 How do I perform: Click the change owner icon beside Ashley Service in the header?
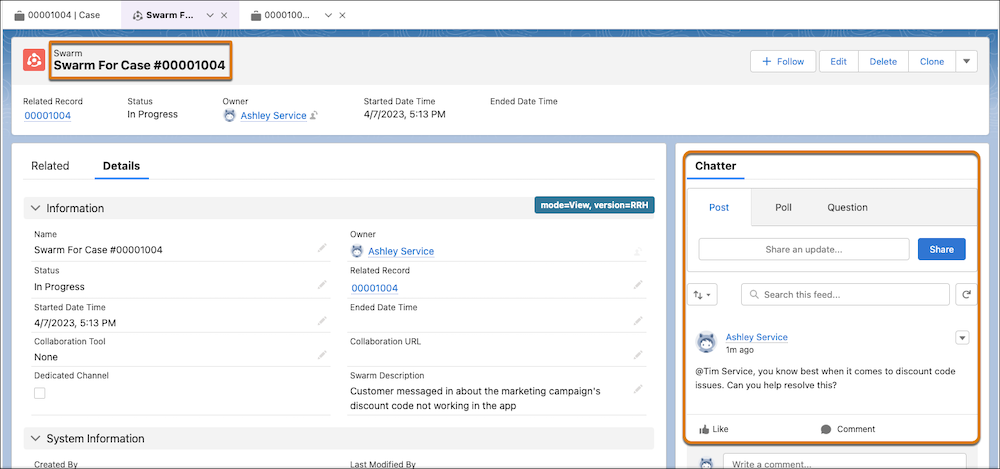(x=314, y=115)
